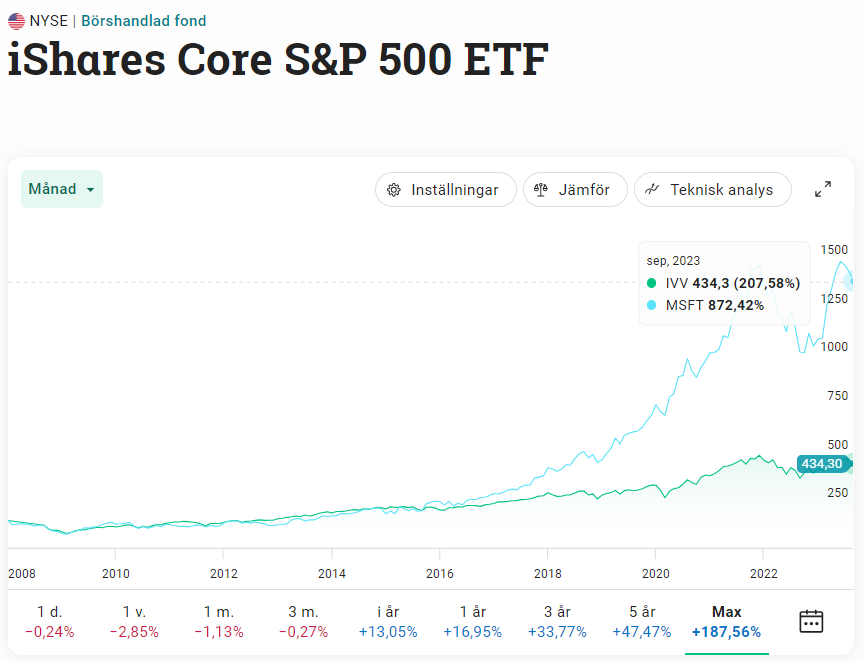Click the gear icon in Inställningar
The image size is (864, 662).
click(394, 190)
